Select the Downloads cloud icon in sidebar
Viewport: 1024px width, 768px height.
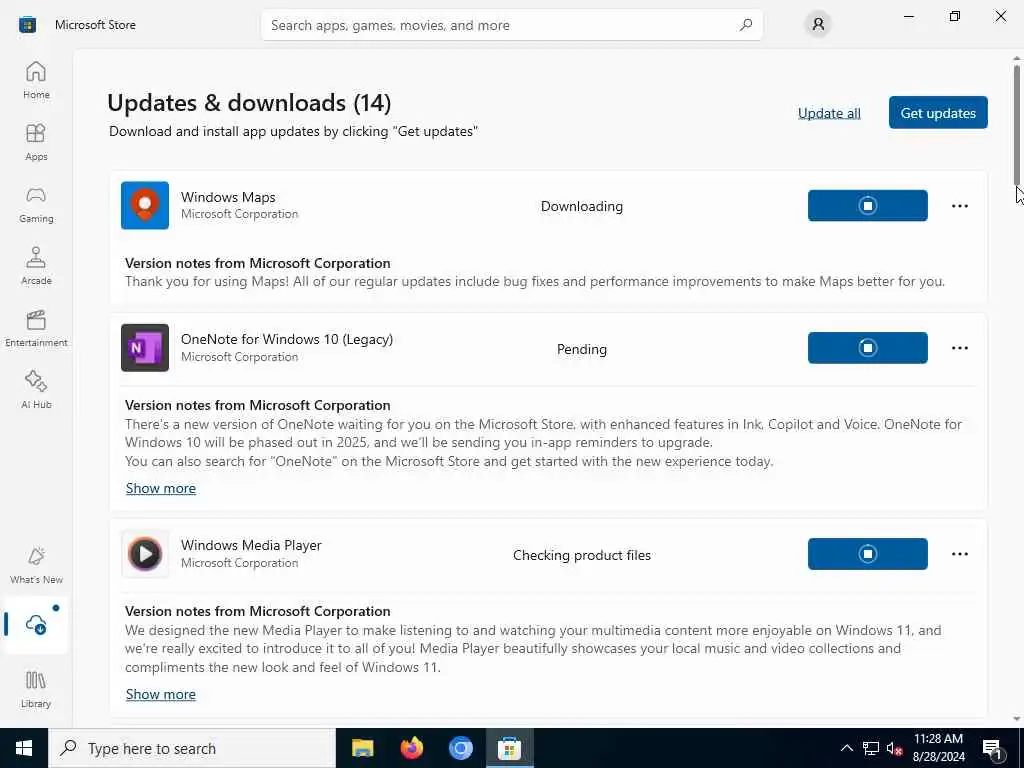(36, 624)
